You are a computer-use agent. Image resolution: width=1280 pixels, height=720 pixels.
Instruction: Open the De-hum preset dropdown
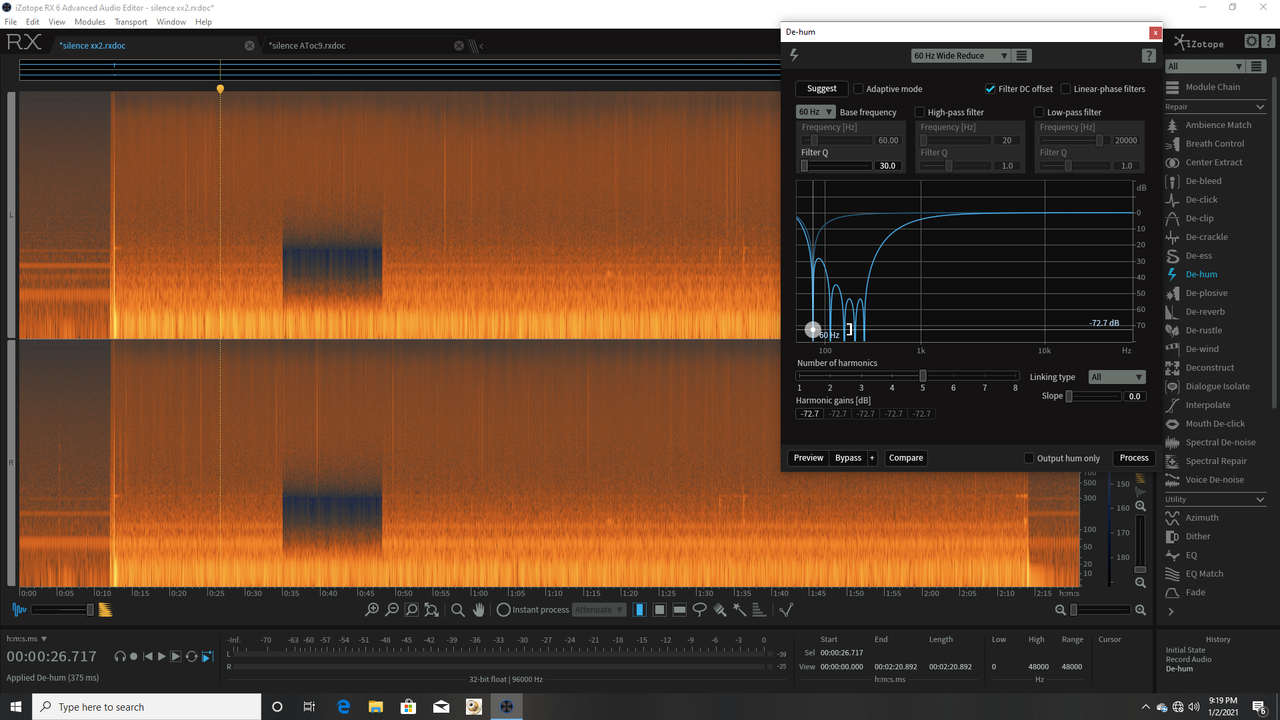[960, 56]
